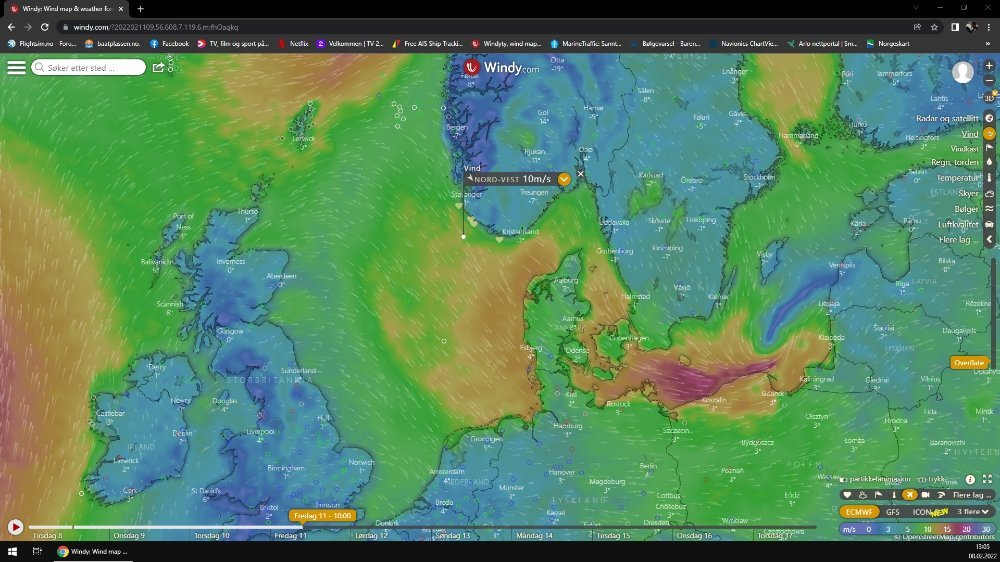The height and width of the screenshot is (562, 1000).
Task: Select the Bølger waves icon
Action: (989, 209)
